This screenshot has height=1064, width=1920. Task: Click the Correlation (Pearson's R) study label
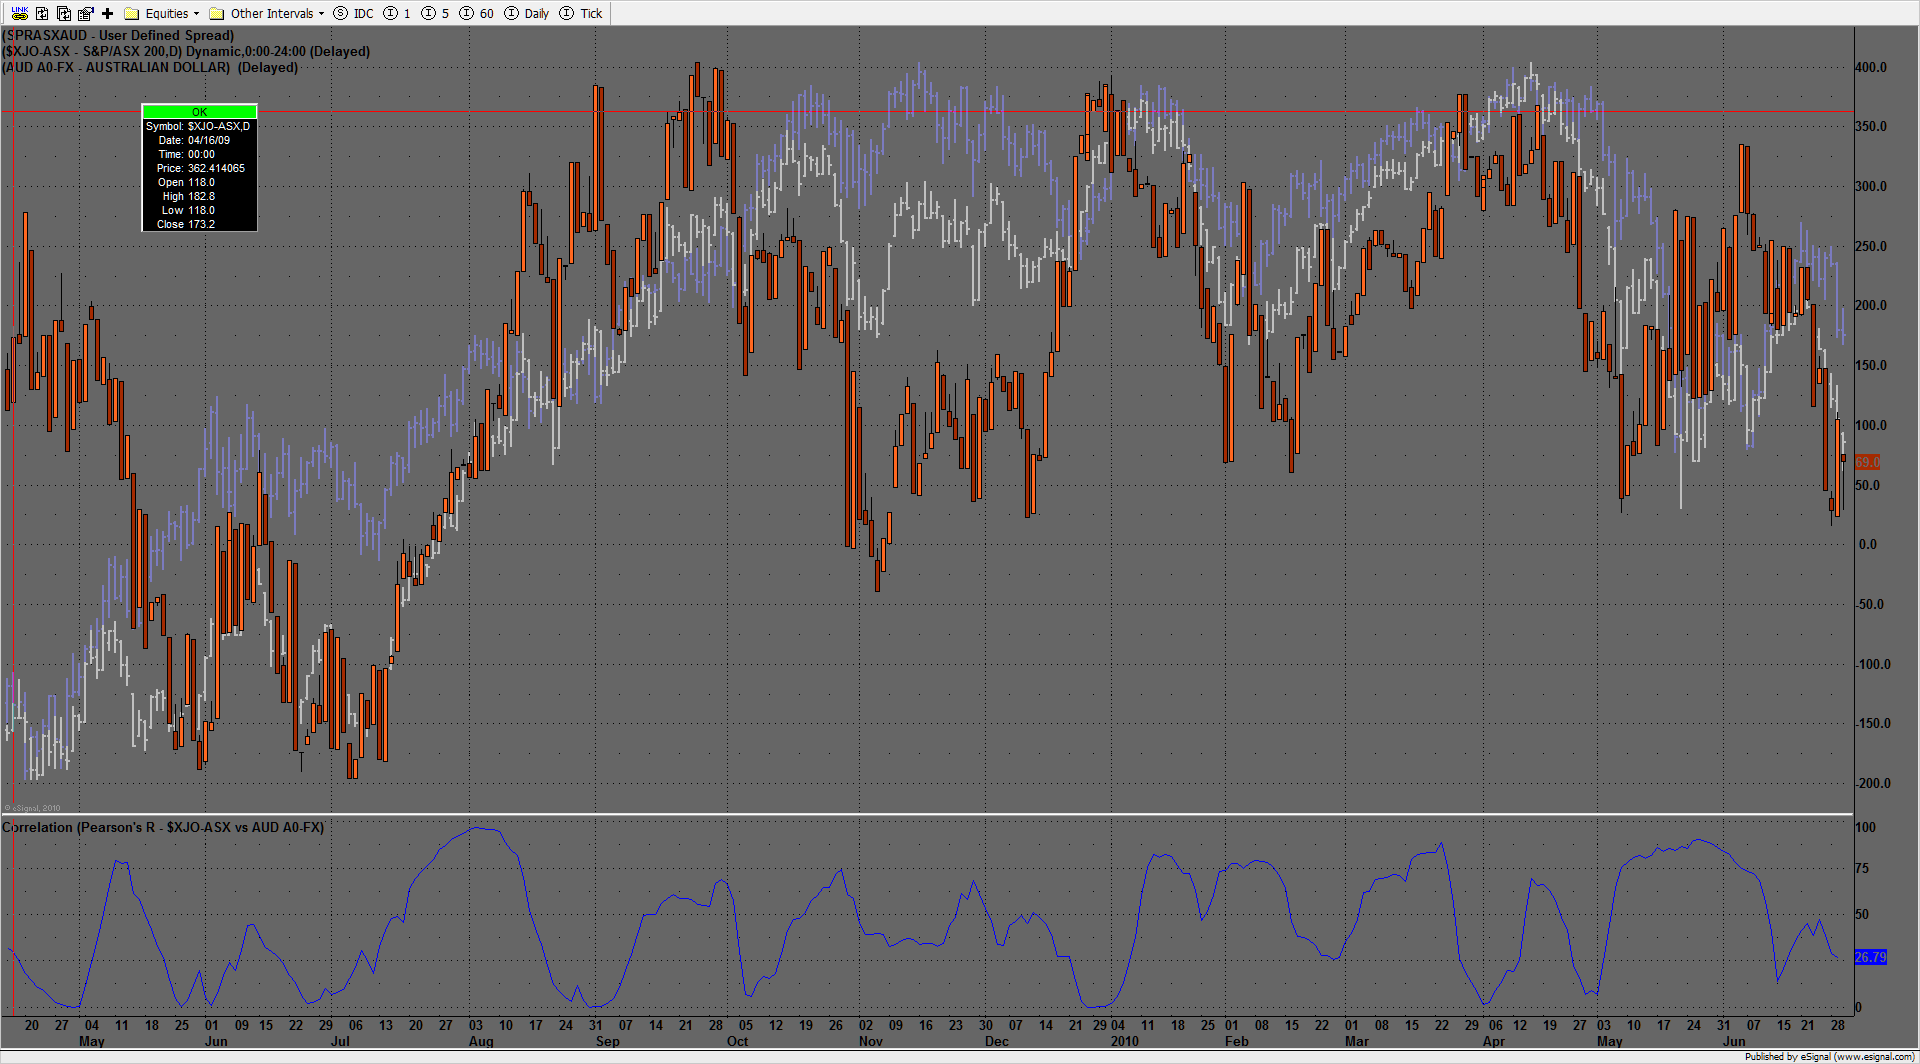[163, 827]
